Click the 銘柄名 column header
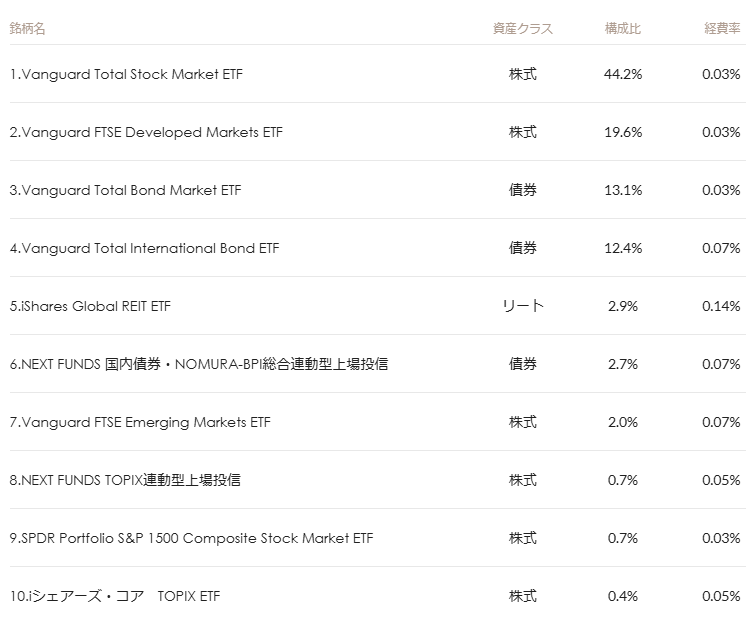The height and width of the screenshot is (622, 748). 27,29
